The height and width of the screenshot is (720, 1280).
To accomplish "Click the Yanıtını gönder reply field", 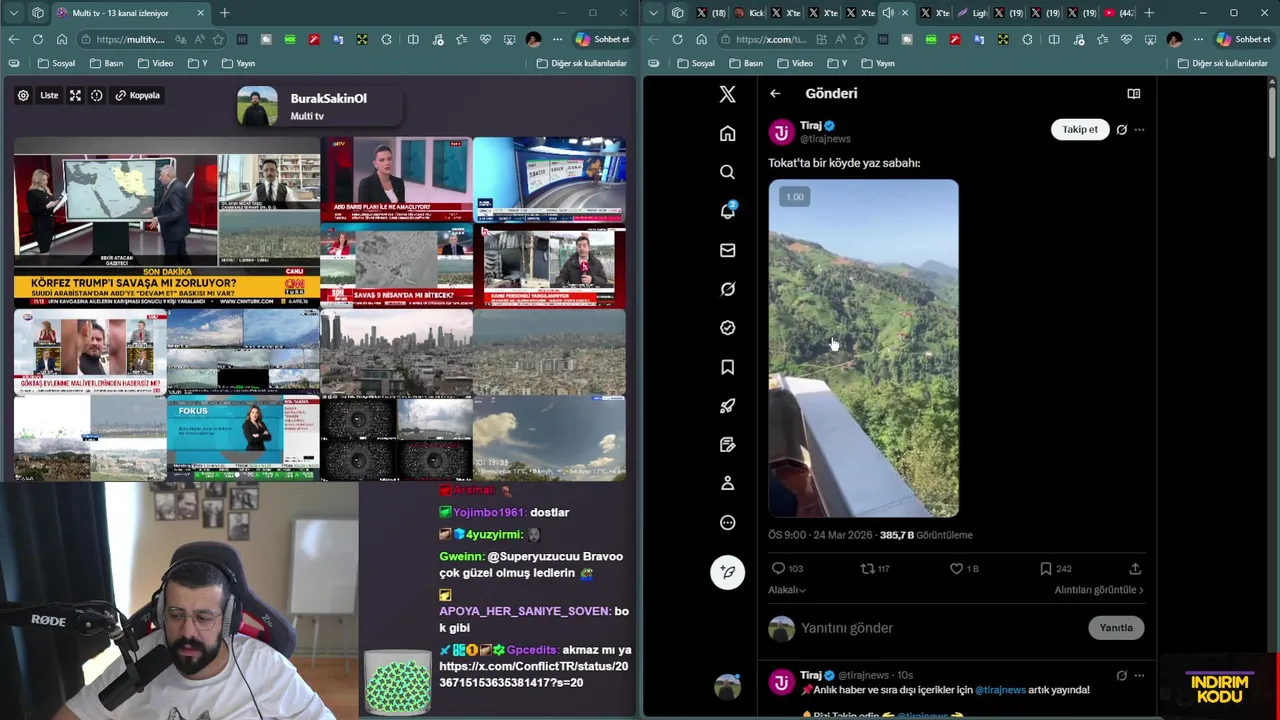I will (x=940, y=628).
